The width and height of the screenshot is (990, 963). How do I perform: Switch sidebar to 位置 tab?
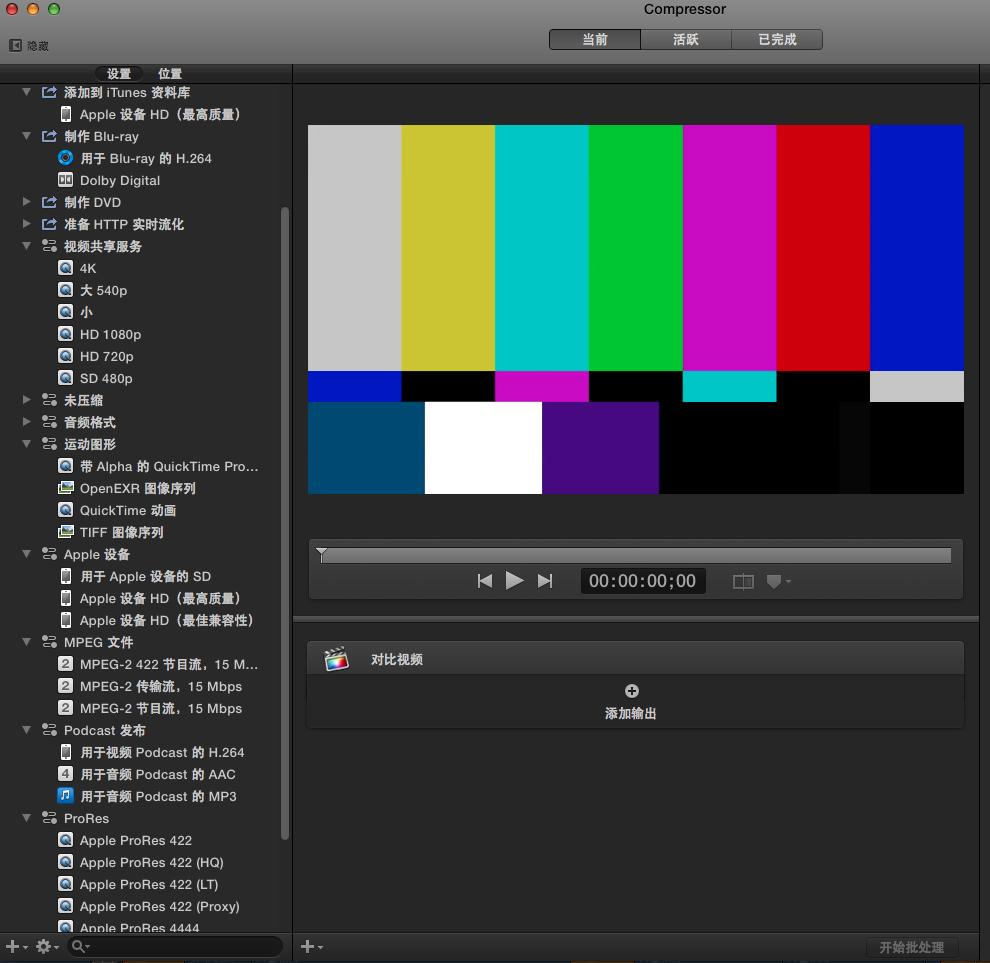170,74
